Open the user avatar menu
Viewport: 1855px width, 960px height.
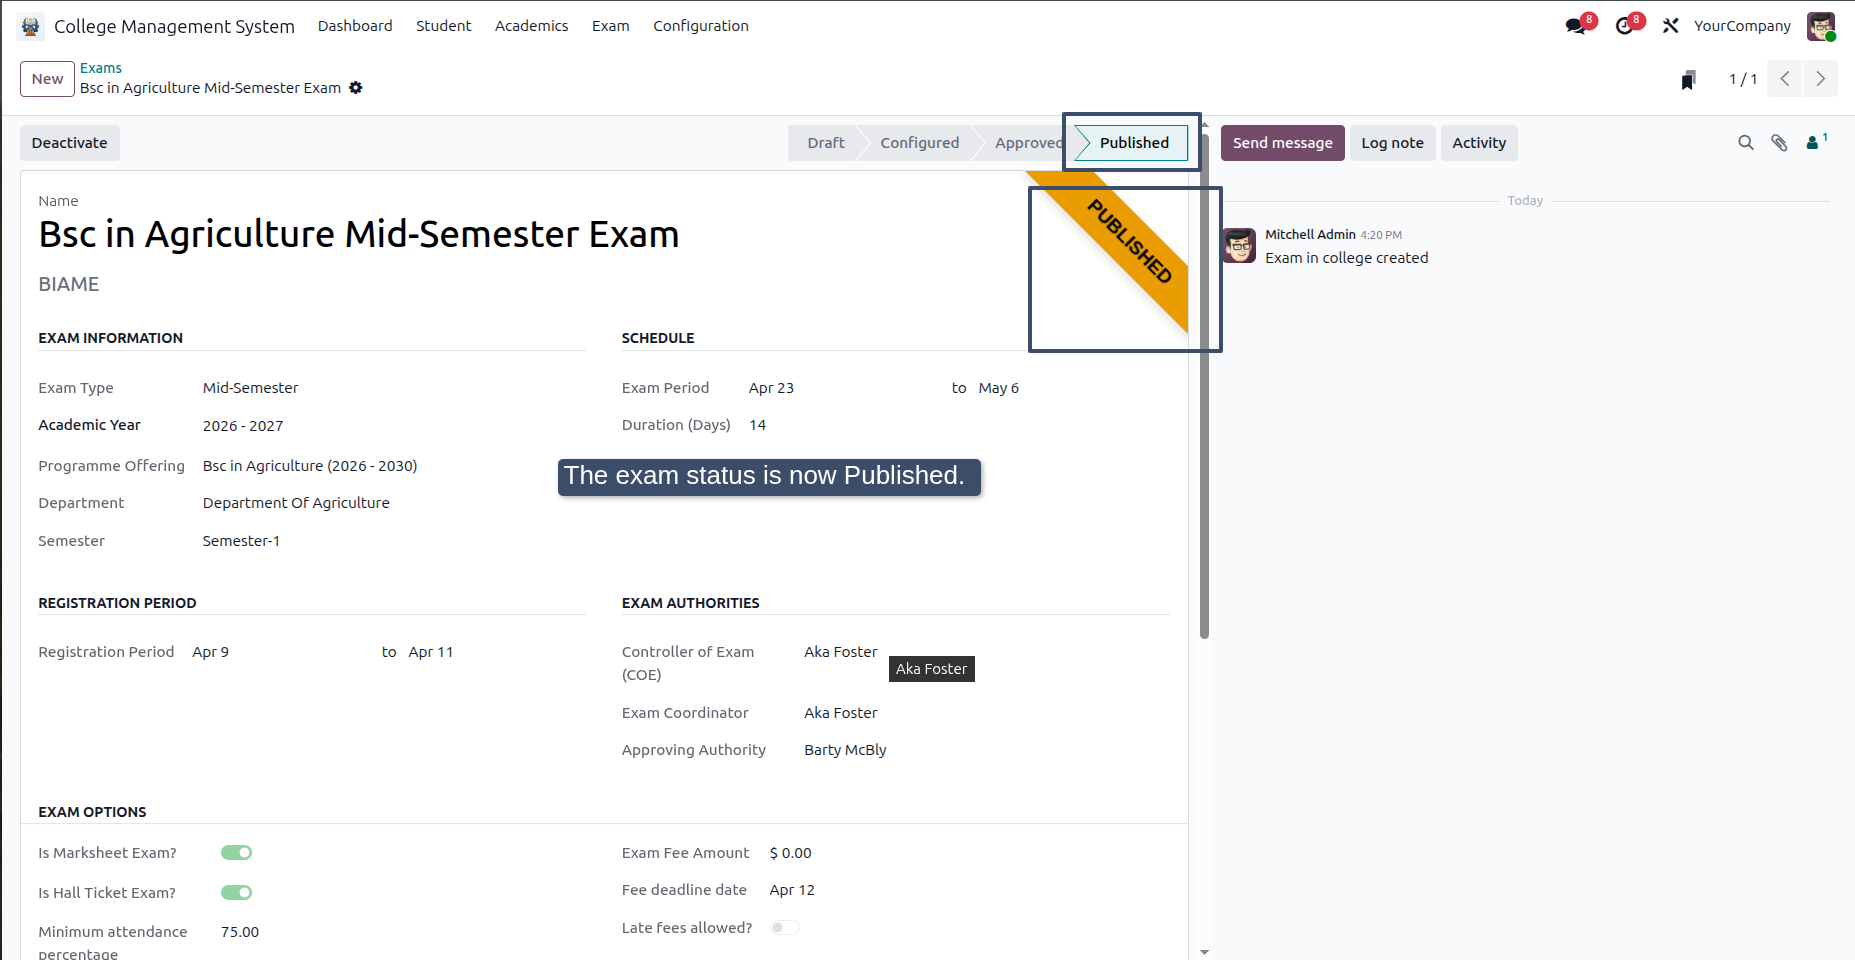click(1821, 26)
